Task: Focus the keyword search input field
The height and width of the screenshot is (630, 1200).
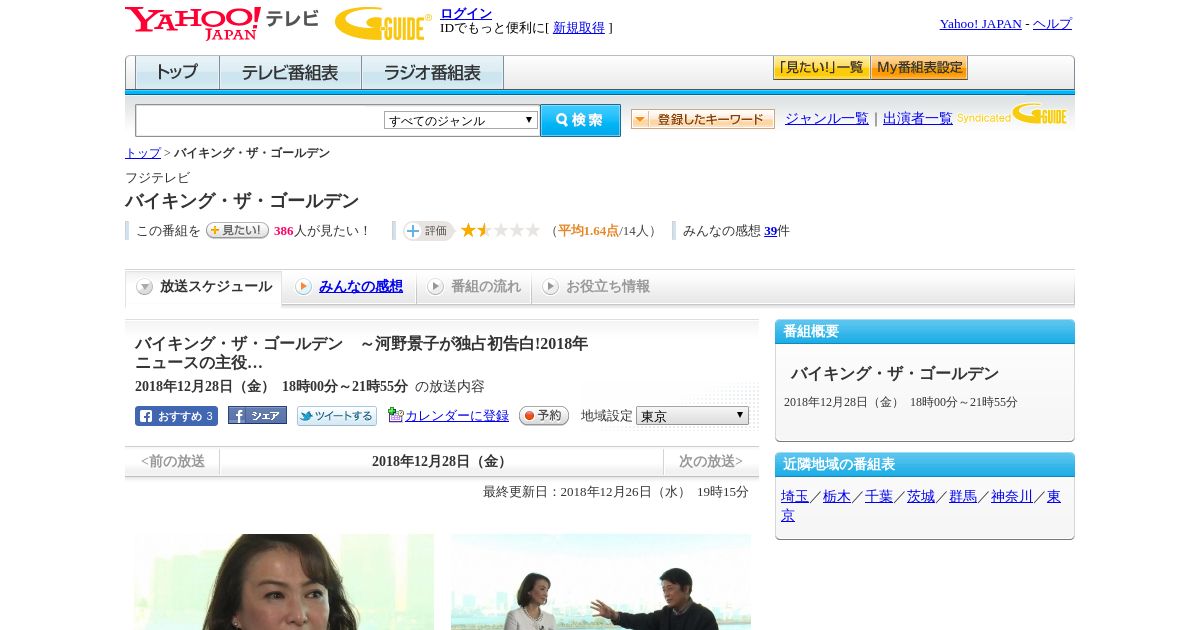Action: point(260,120)
